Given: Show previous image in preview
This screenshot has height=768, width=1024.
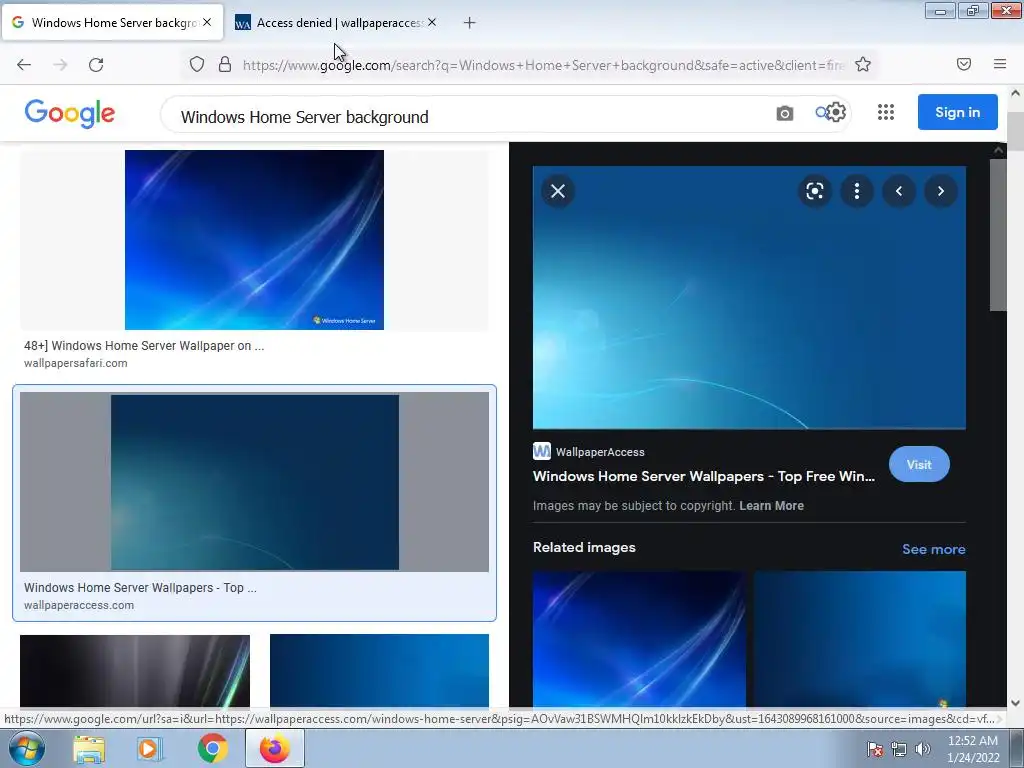Looking at the screenshot, I should (899, 191).
